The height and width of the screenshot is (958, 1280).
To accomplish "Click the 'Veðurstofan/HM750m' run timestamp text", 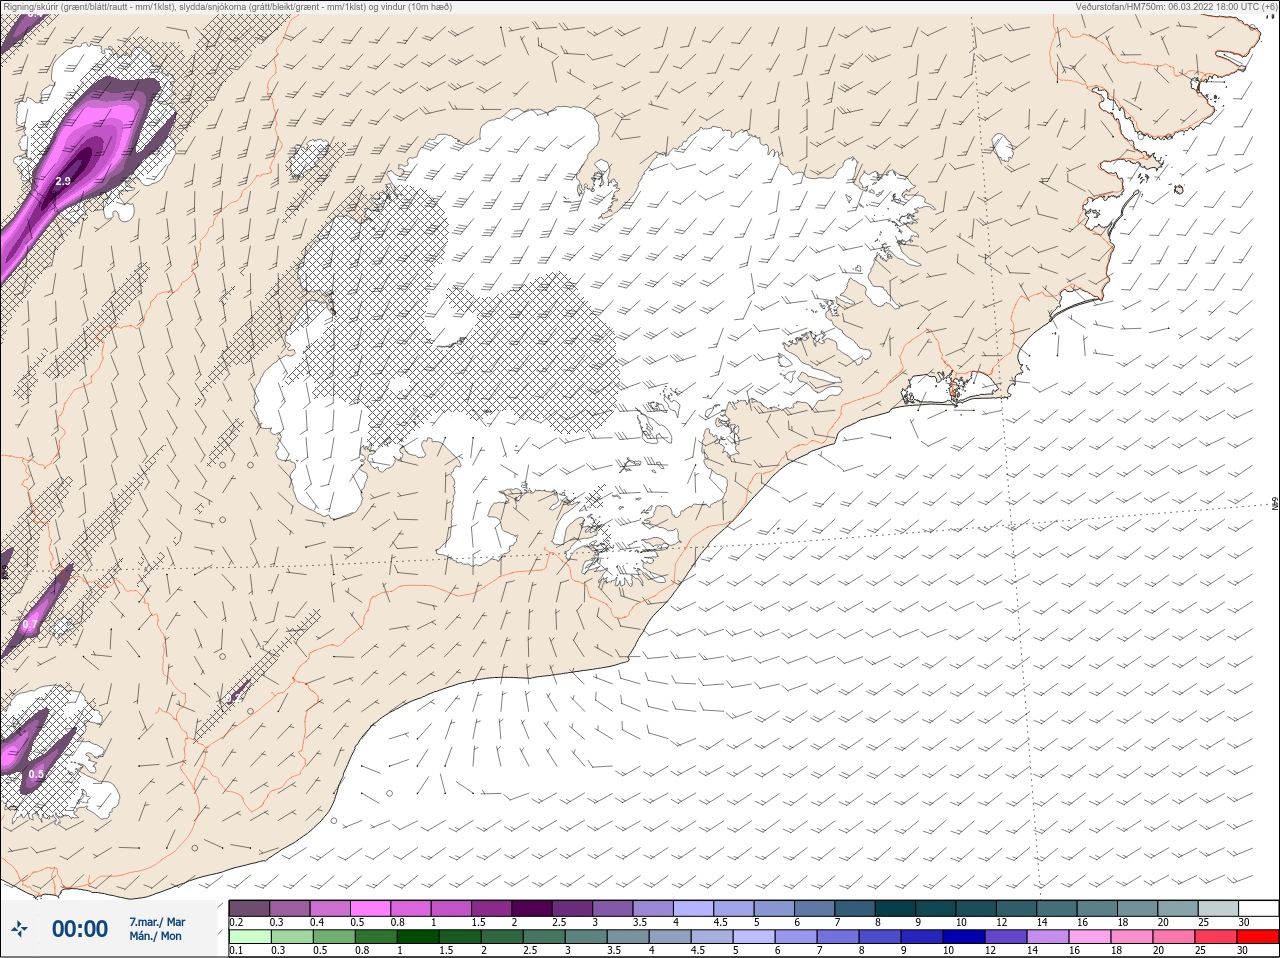I will [1176, 7].
